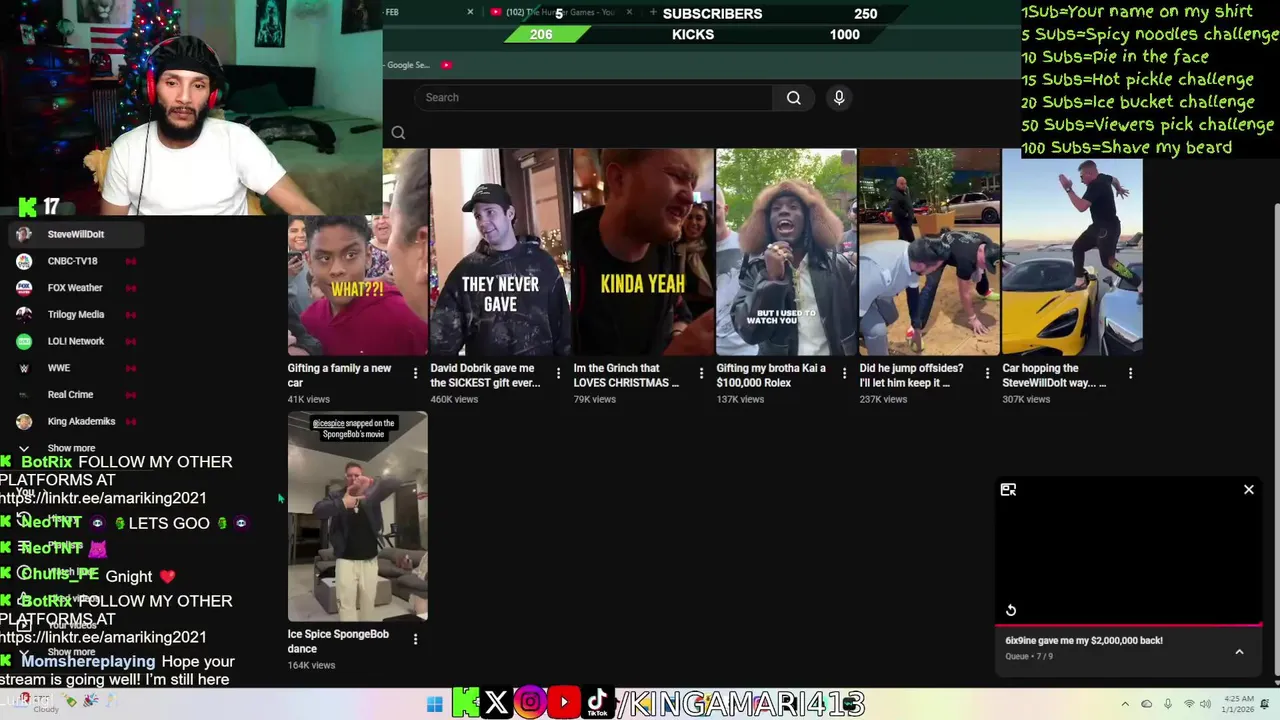This screenshot has width=1280, height=720.
Task: Click the 'Queue • 7 / 9' label
Action: [1029, 657]
